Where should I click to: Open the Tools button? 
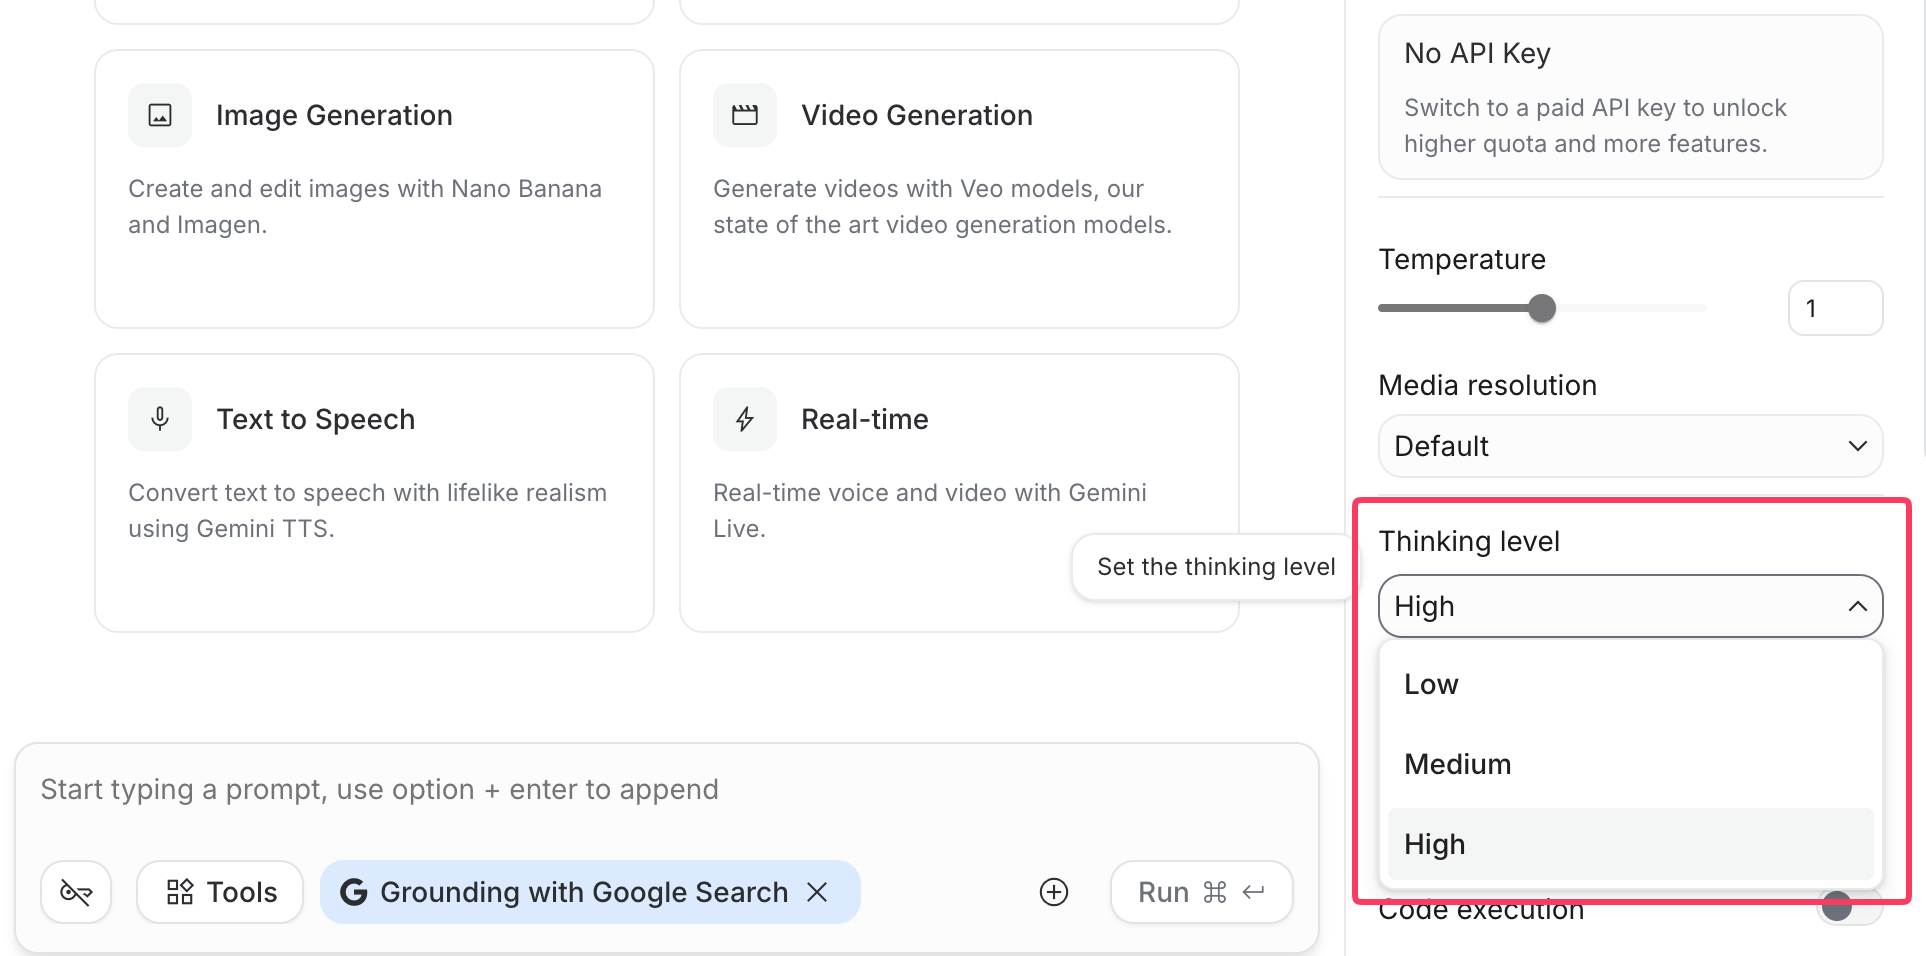[x=219, y=892]
